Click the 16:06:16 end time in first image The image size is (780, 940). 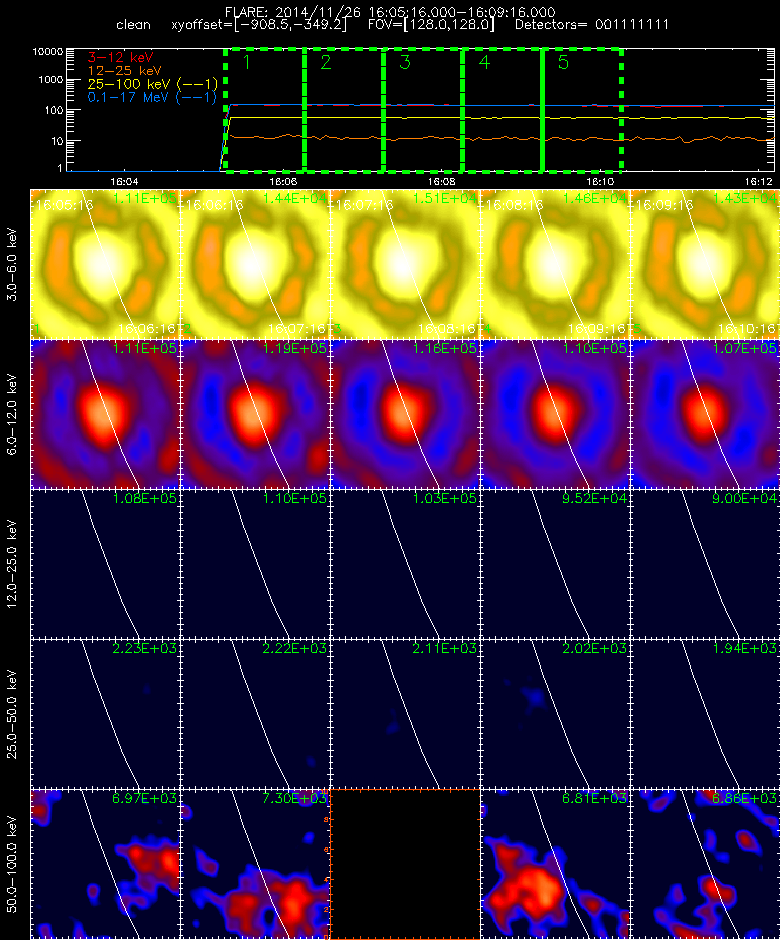pos(147,329)
